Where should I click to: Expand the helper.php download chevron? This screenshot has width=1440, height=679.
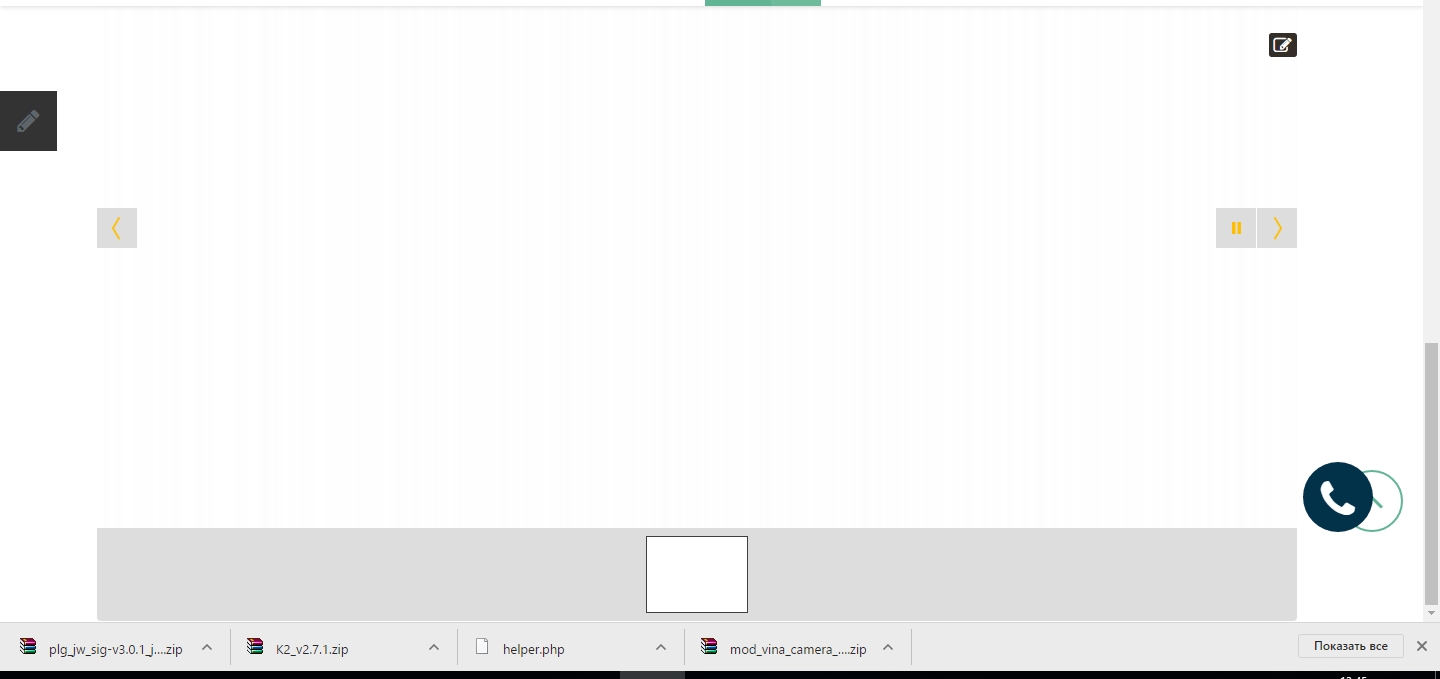[x=661, y=647]
